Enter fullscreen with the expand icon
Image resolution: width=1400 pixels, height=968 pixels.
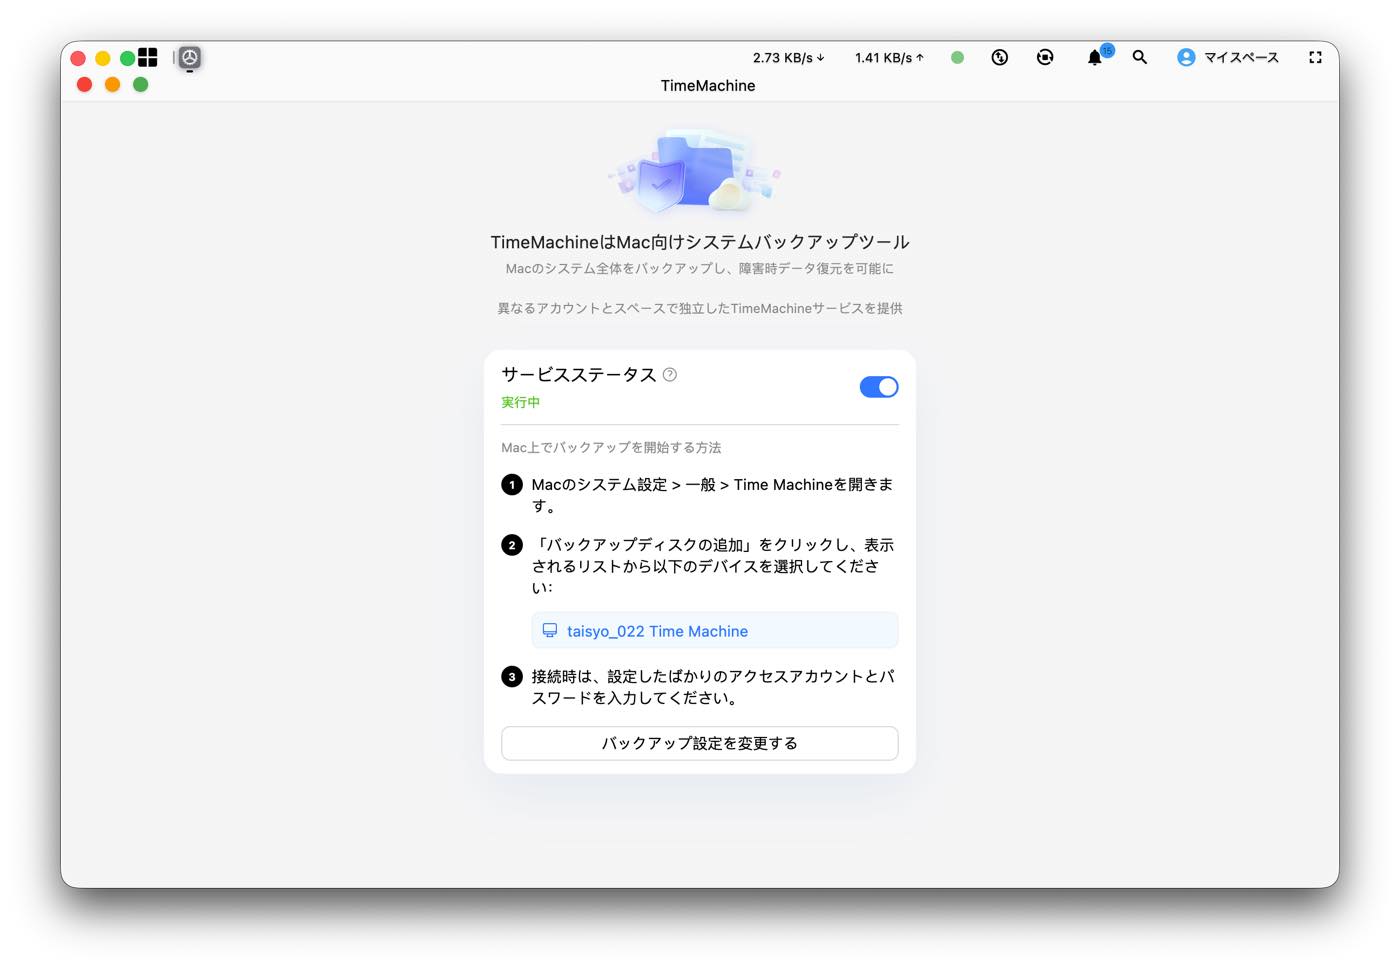pos(1315,58)
